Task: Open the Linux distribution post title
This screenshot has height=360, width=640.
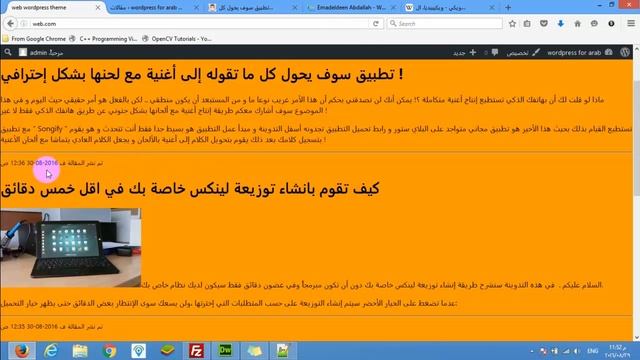Action: (x=190, y=189)
